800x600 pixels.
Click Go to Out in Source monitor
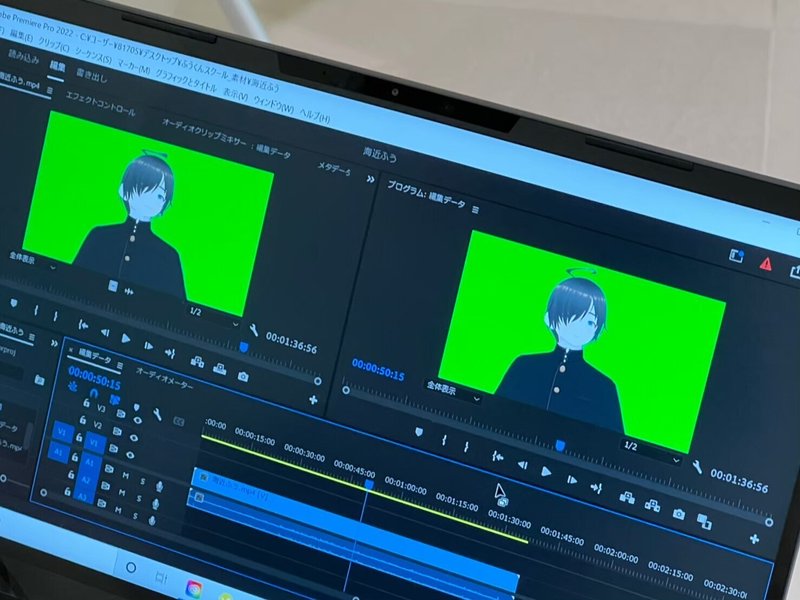pos(170,353)
